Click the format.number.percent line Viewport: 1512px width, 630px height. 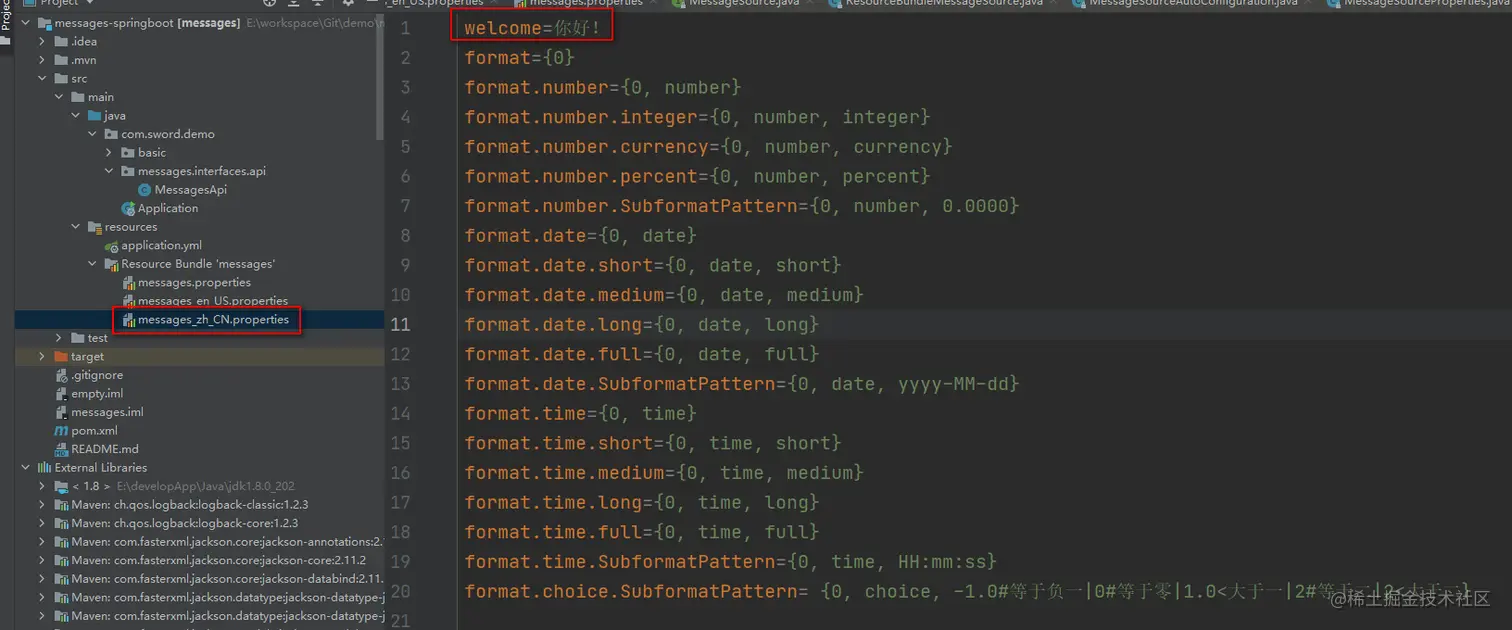click(697, 176)
